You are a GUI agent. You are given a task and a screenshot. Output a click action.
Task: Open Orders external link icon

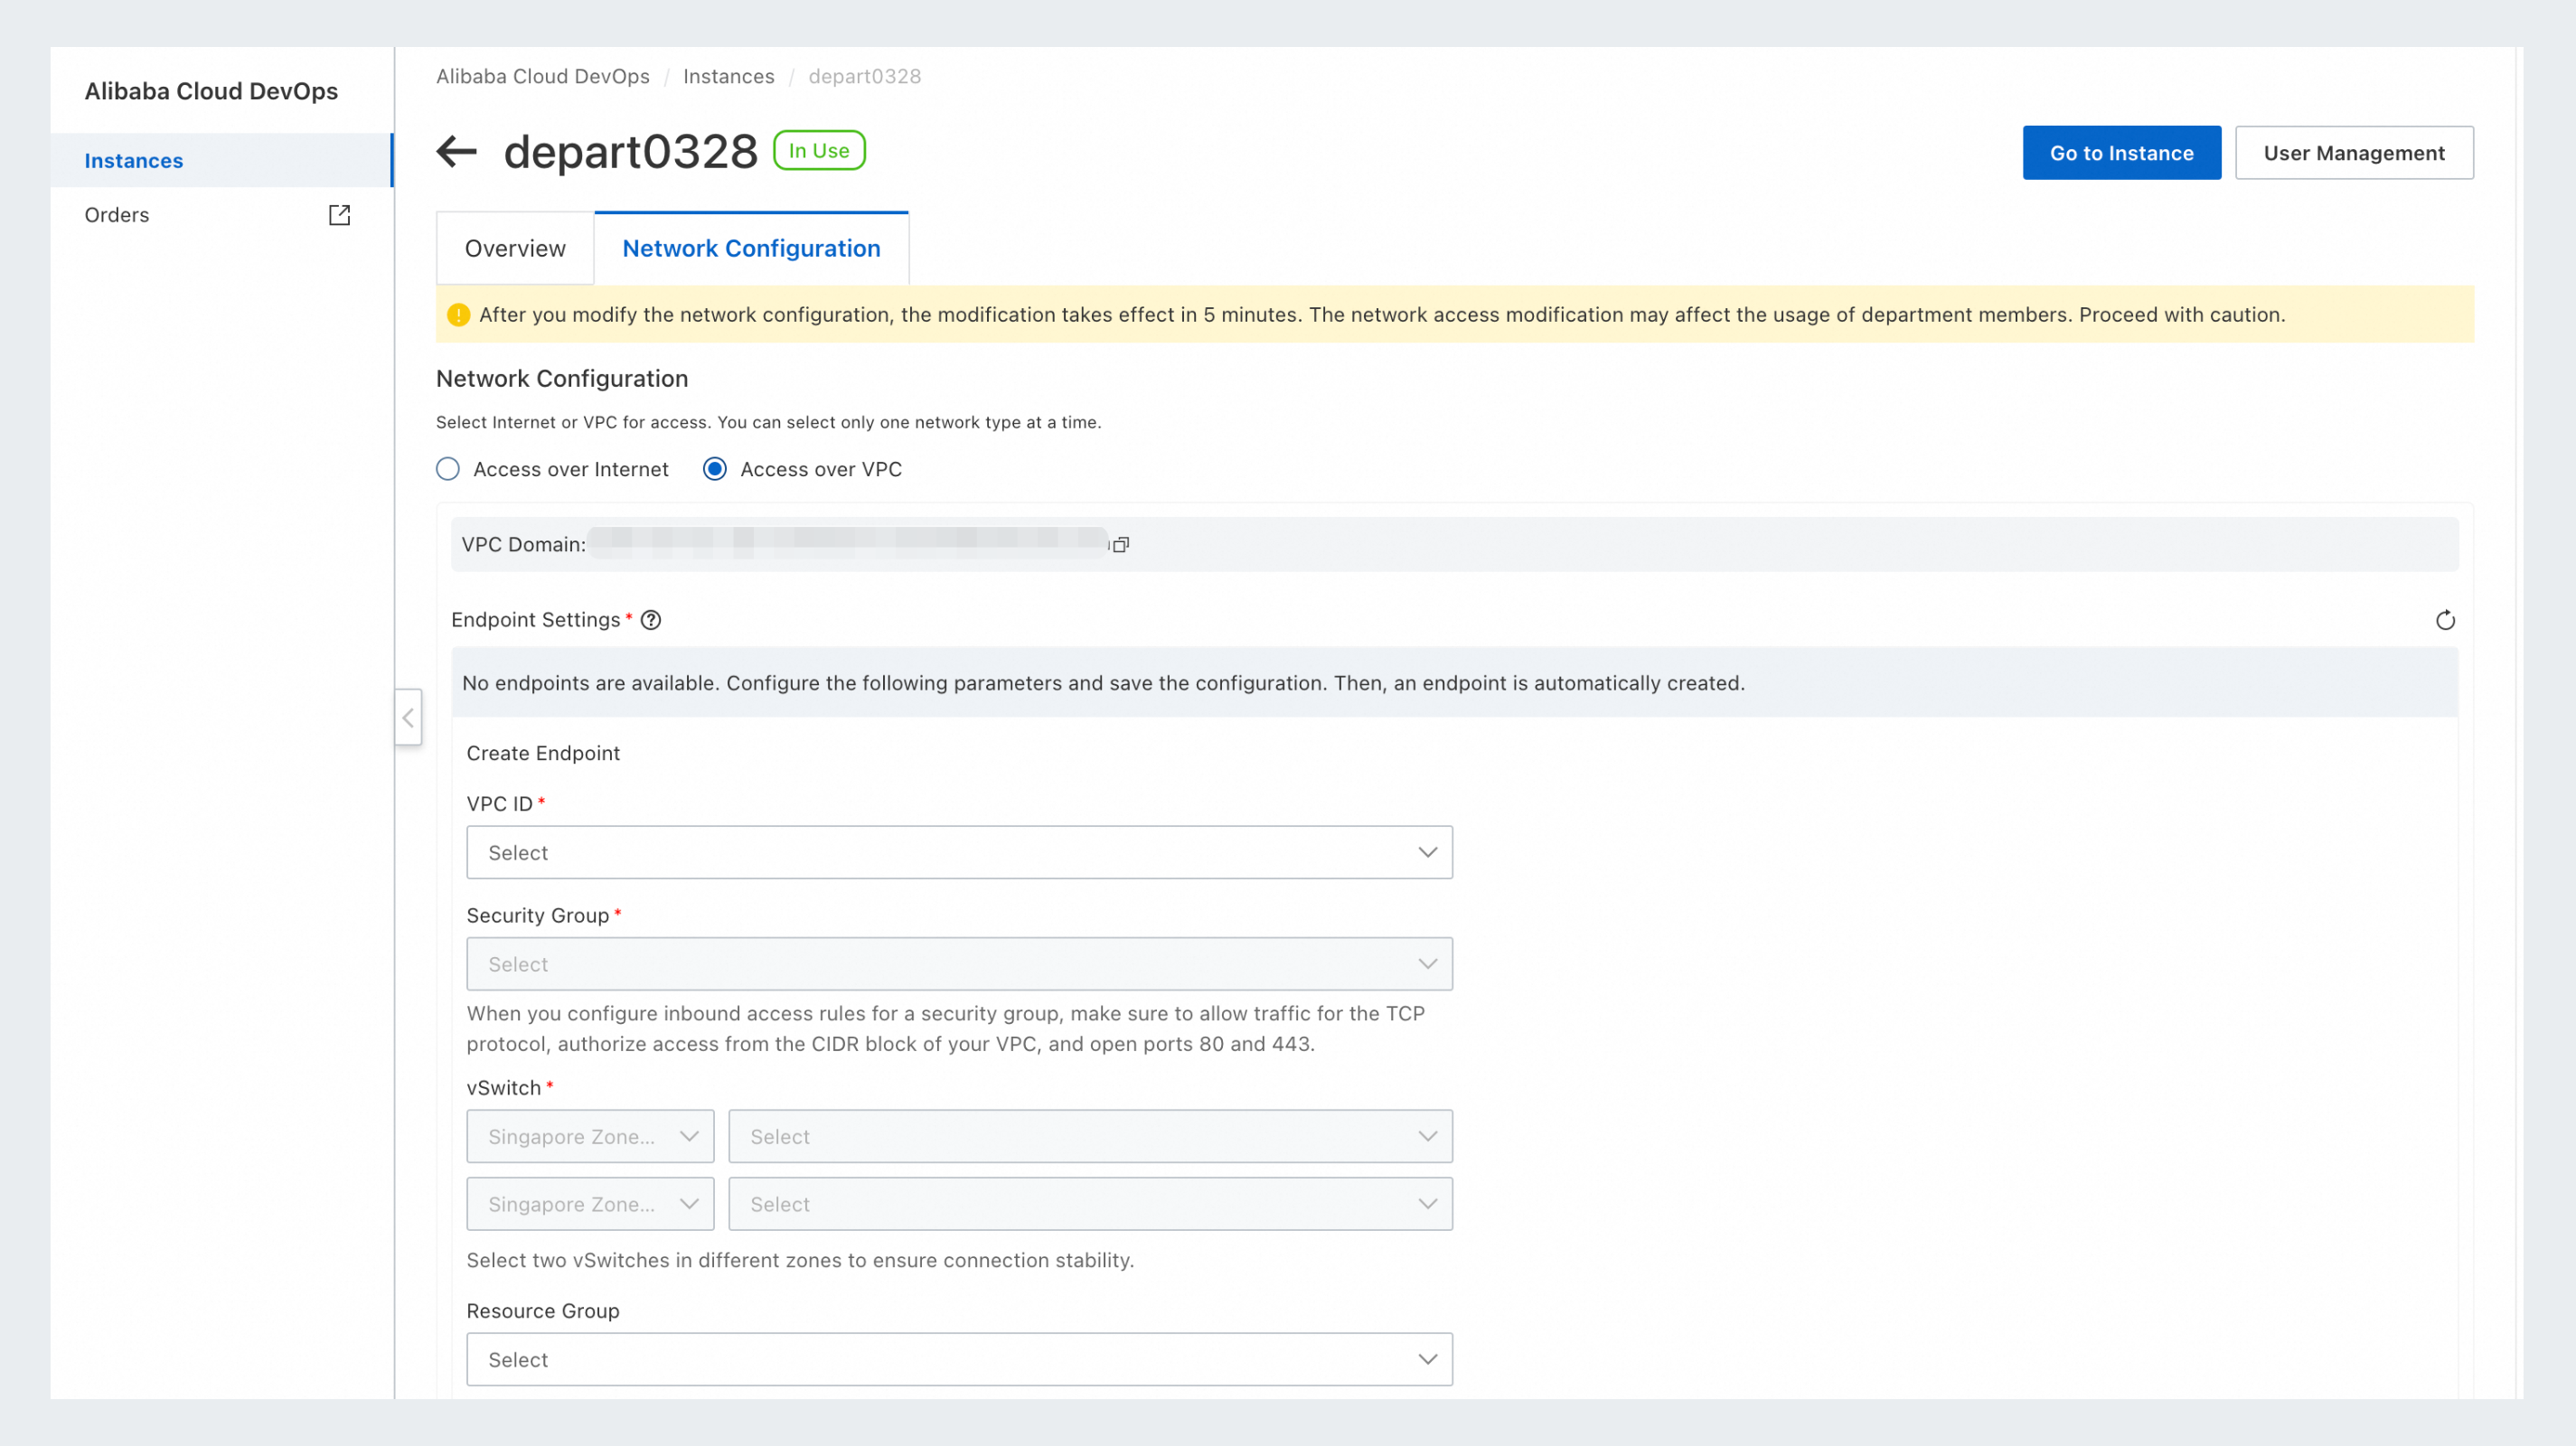pyautogui.click(x=340, y=215)
